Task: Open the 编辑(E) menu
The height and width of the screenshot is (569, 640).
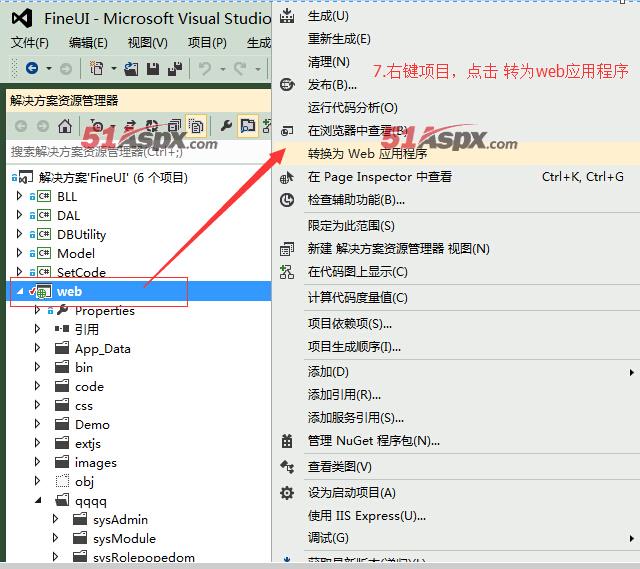Action: (89, 42)
